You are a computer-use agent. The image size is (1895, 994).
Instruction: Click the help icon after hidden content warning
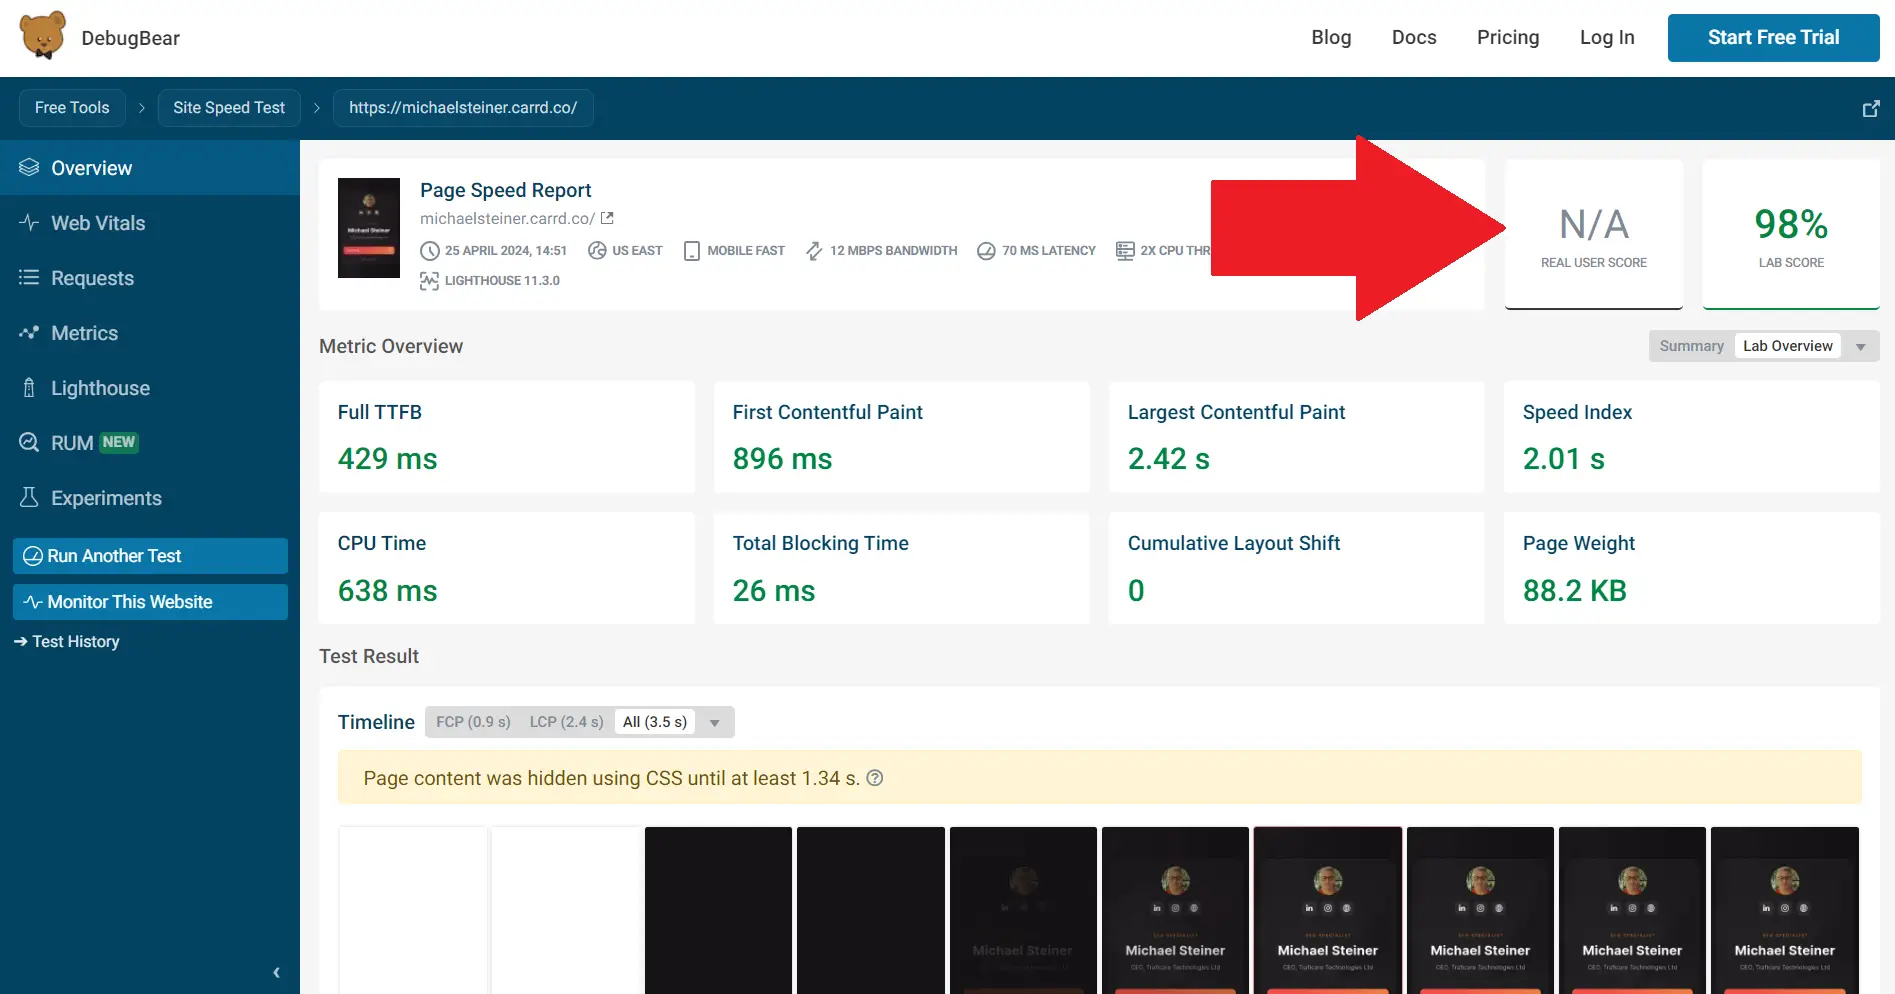874,778
